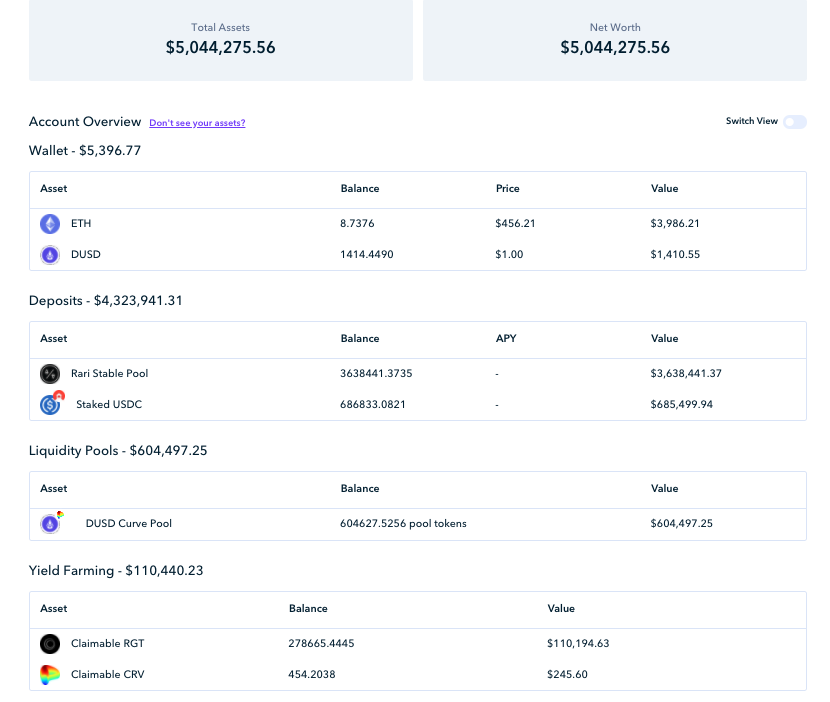Toggle the Switch View switch
This screenshot has width=830, height=702.
(795, 122)
